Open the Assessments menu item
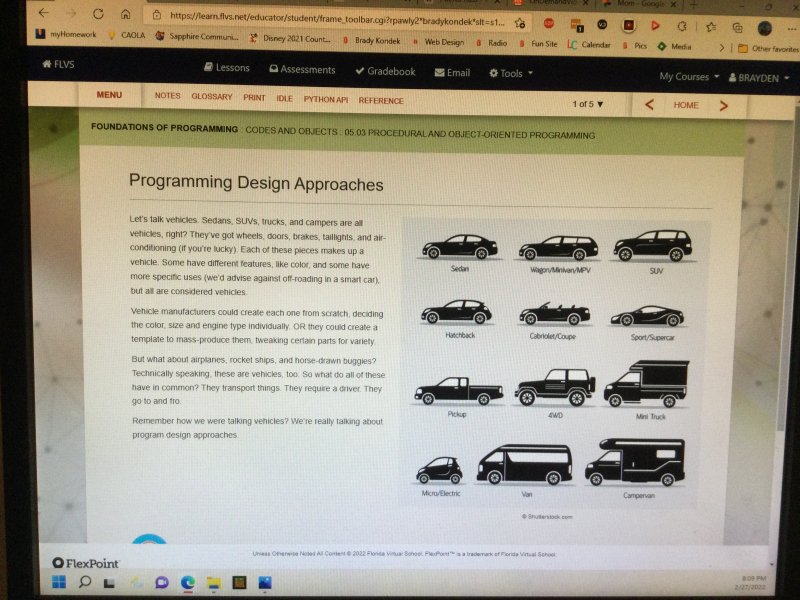The image size is (800, 600). [x=302, y=69]
